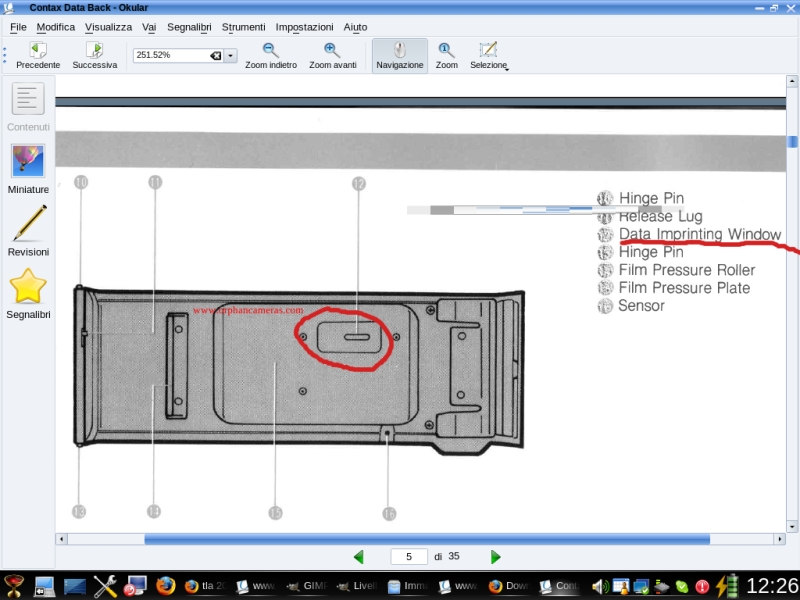Screen dimensions: 800x600
Task: Open the Miniature thumbnails panel
Action: pyautogui.click(x=28, y=168)
